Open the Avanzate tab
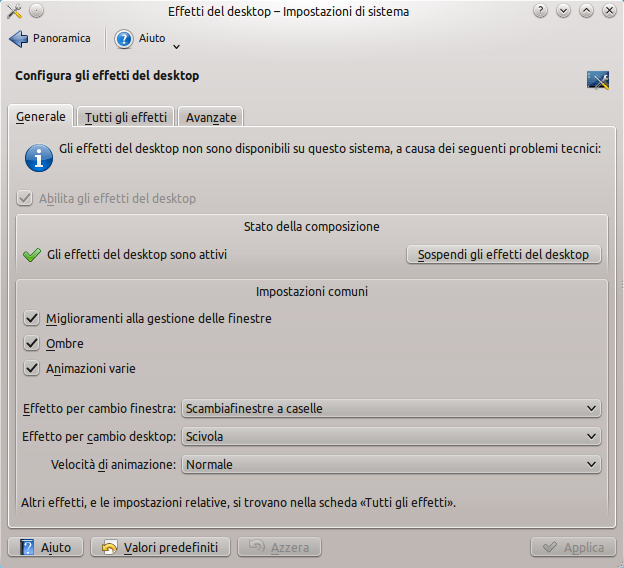The image size is (624, 568). [211, 117]
